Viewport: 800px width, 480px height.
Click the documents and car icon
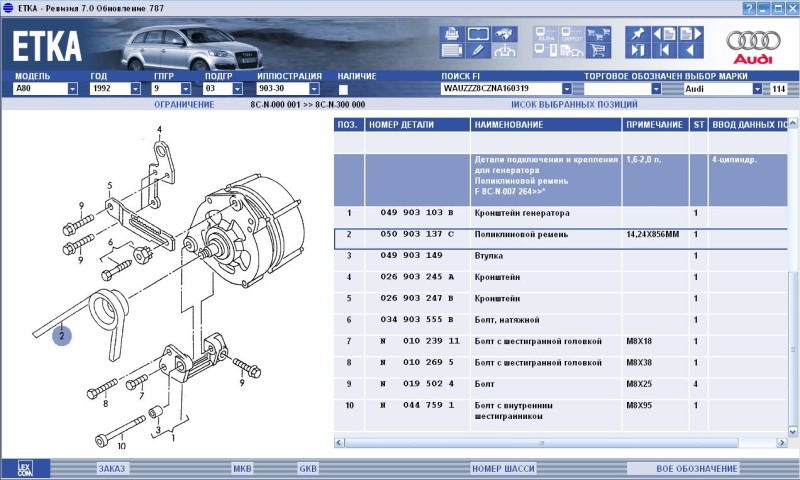pos(572,50)
